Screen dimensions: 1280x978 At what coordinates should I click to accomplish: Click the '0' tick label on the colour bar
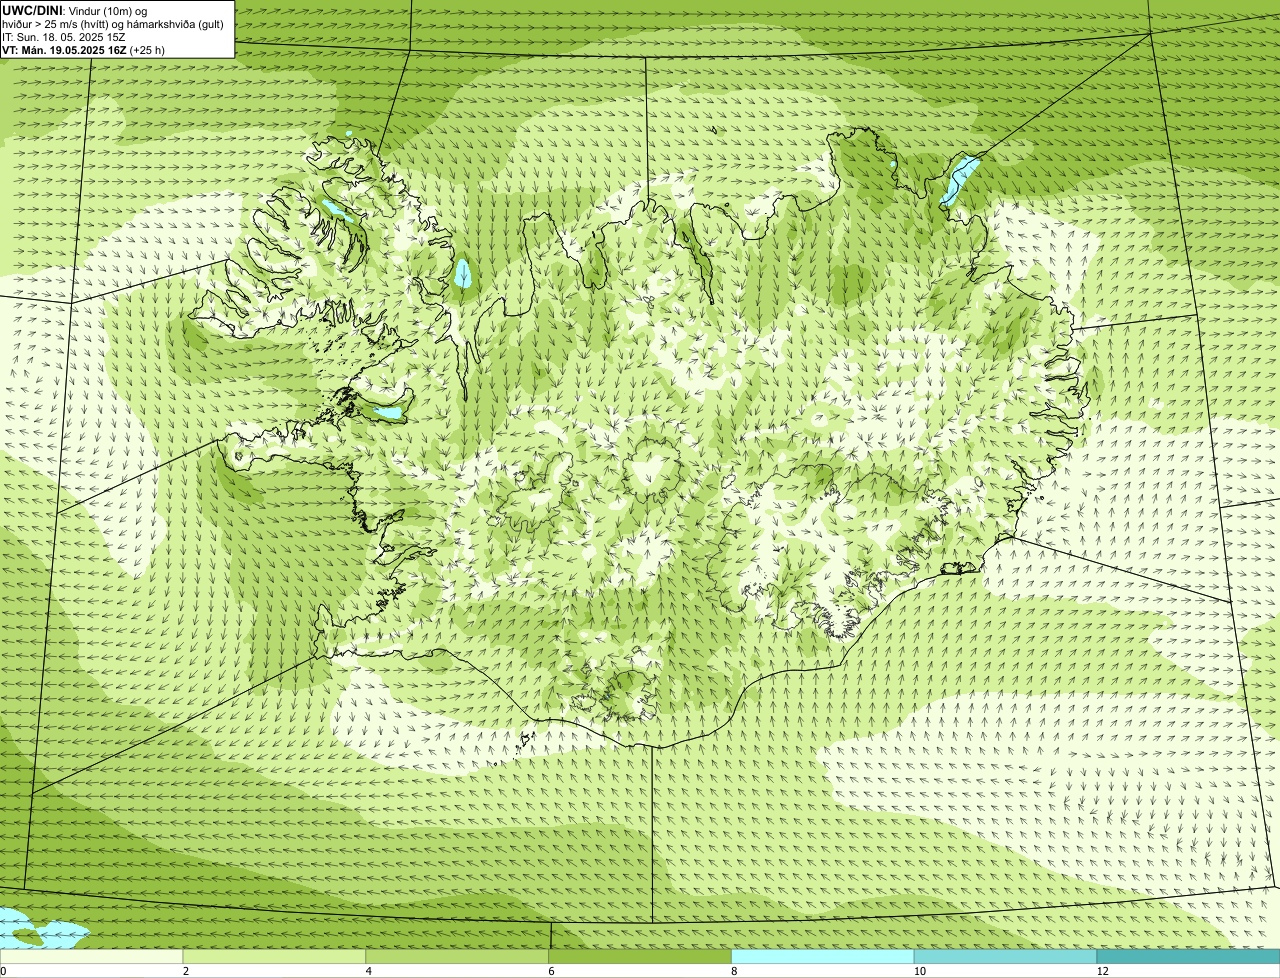[x=3, y=971]
